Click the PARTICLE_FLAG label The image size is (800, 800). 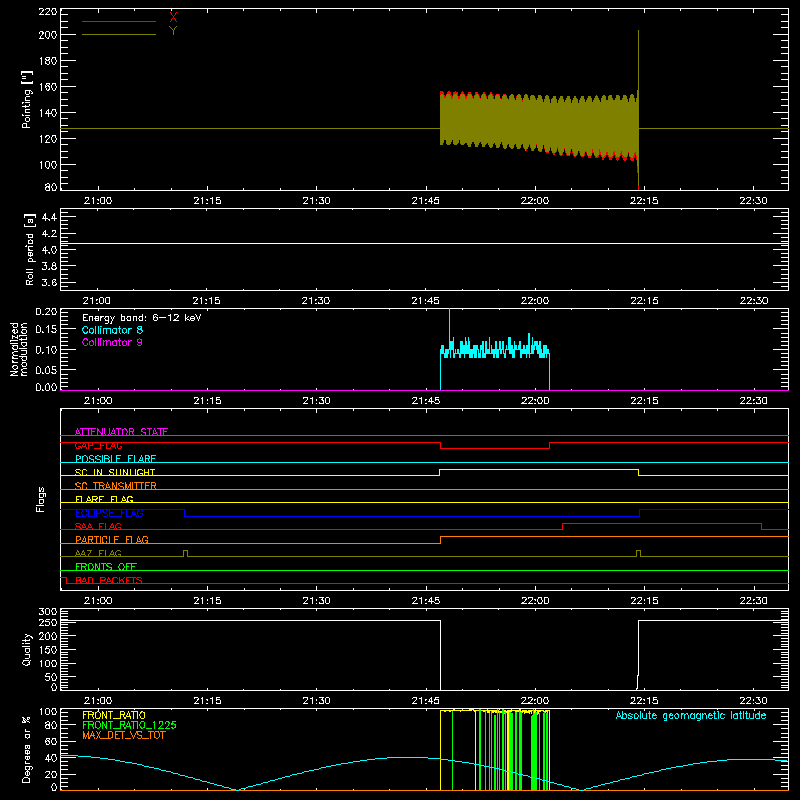(112, 539)
